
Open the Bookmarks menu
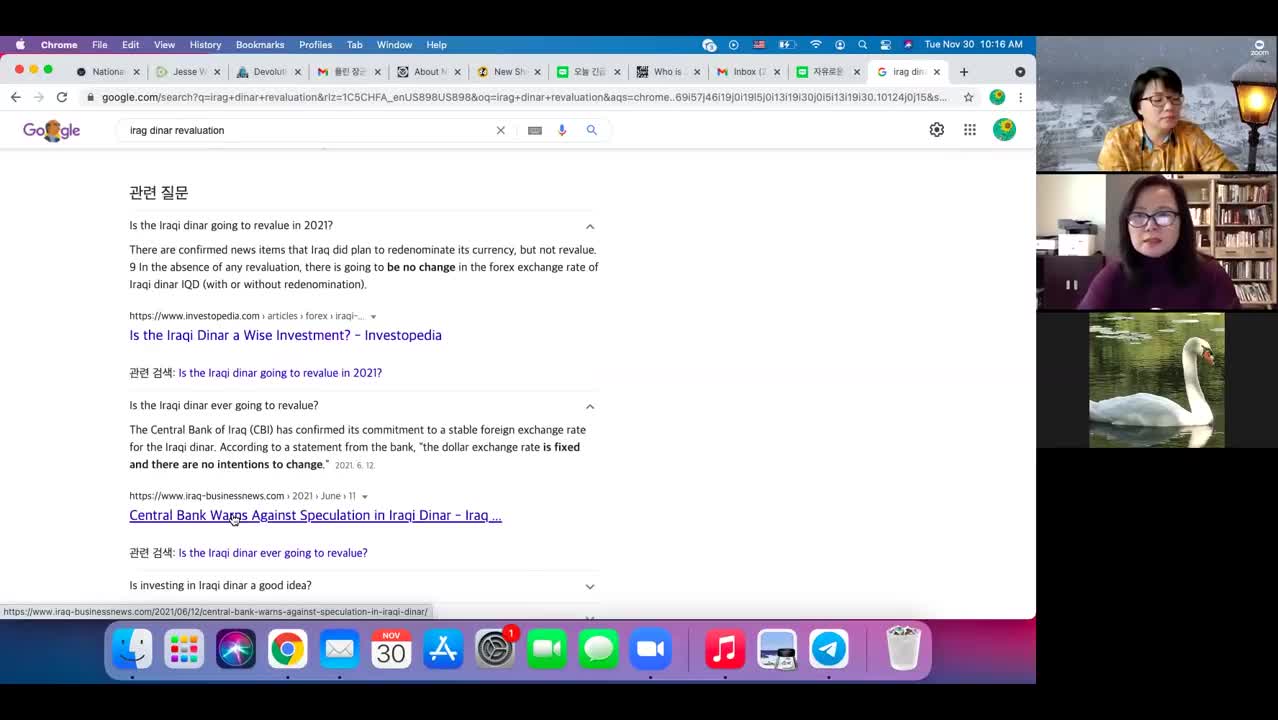tap(260, 45)
